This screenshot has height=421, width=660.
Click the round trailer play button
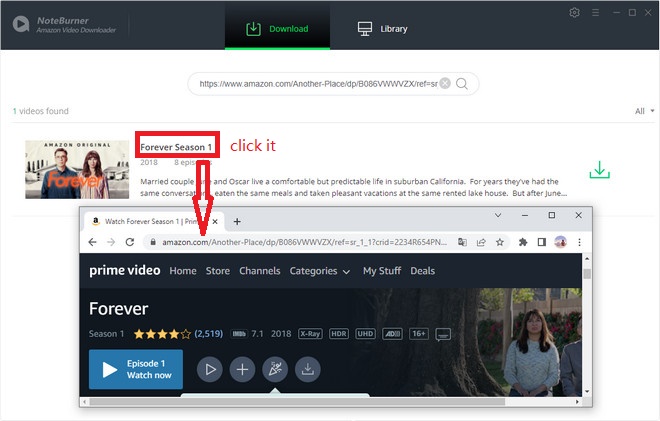pyautogui.click(x=210, y=369)
